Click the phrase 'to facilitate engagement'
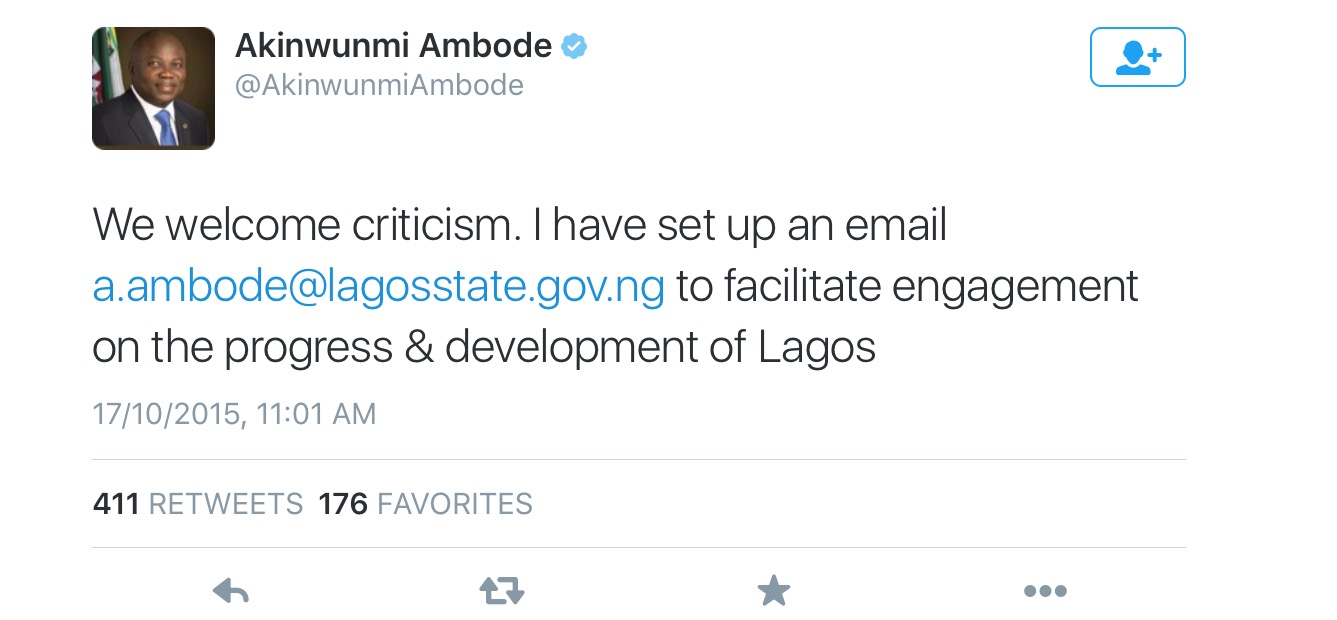Viewport: 1337px width, 620px height. point(907,288)
